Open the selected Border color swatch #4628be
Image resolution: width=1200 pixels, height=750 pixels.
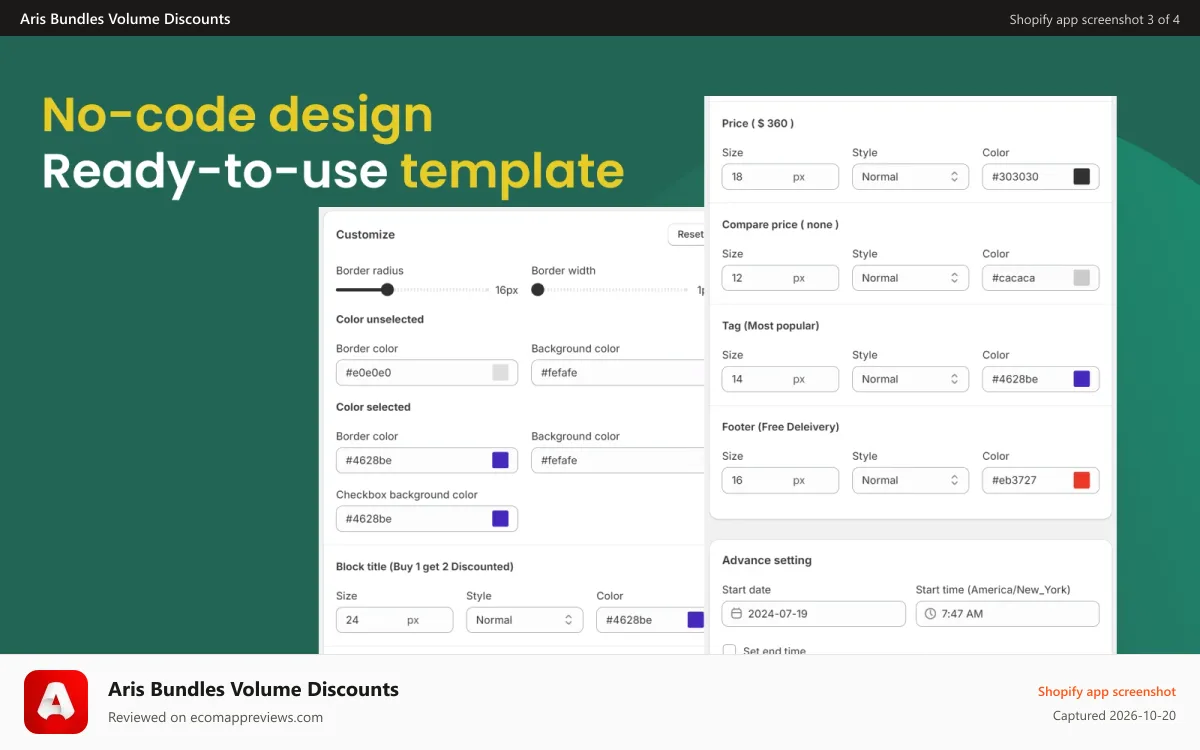500,460
